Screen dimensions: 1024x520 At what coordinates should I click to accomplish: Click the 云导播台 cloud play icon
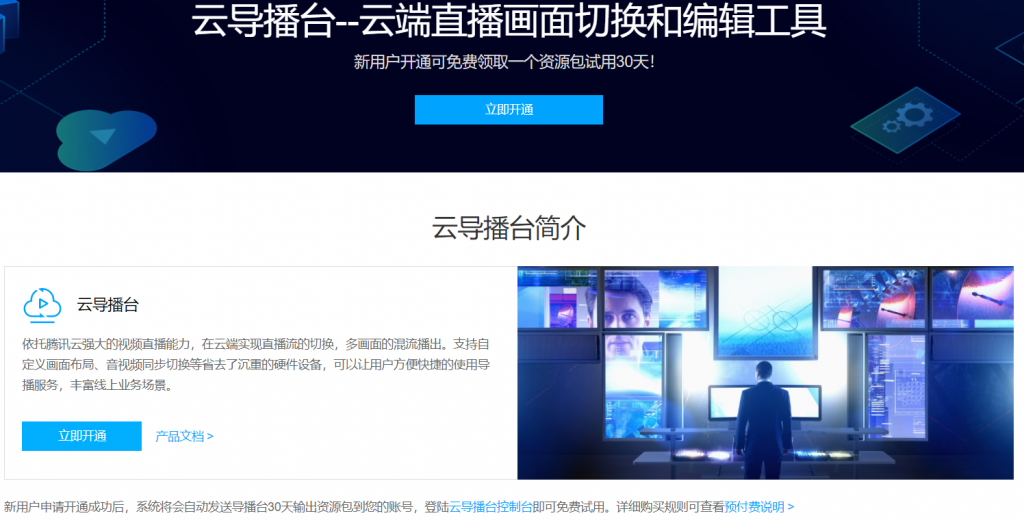point(42,305)
